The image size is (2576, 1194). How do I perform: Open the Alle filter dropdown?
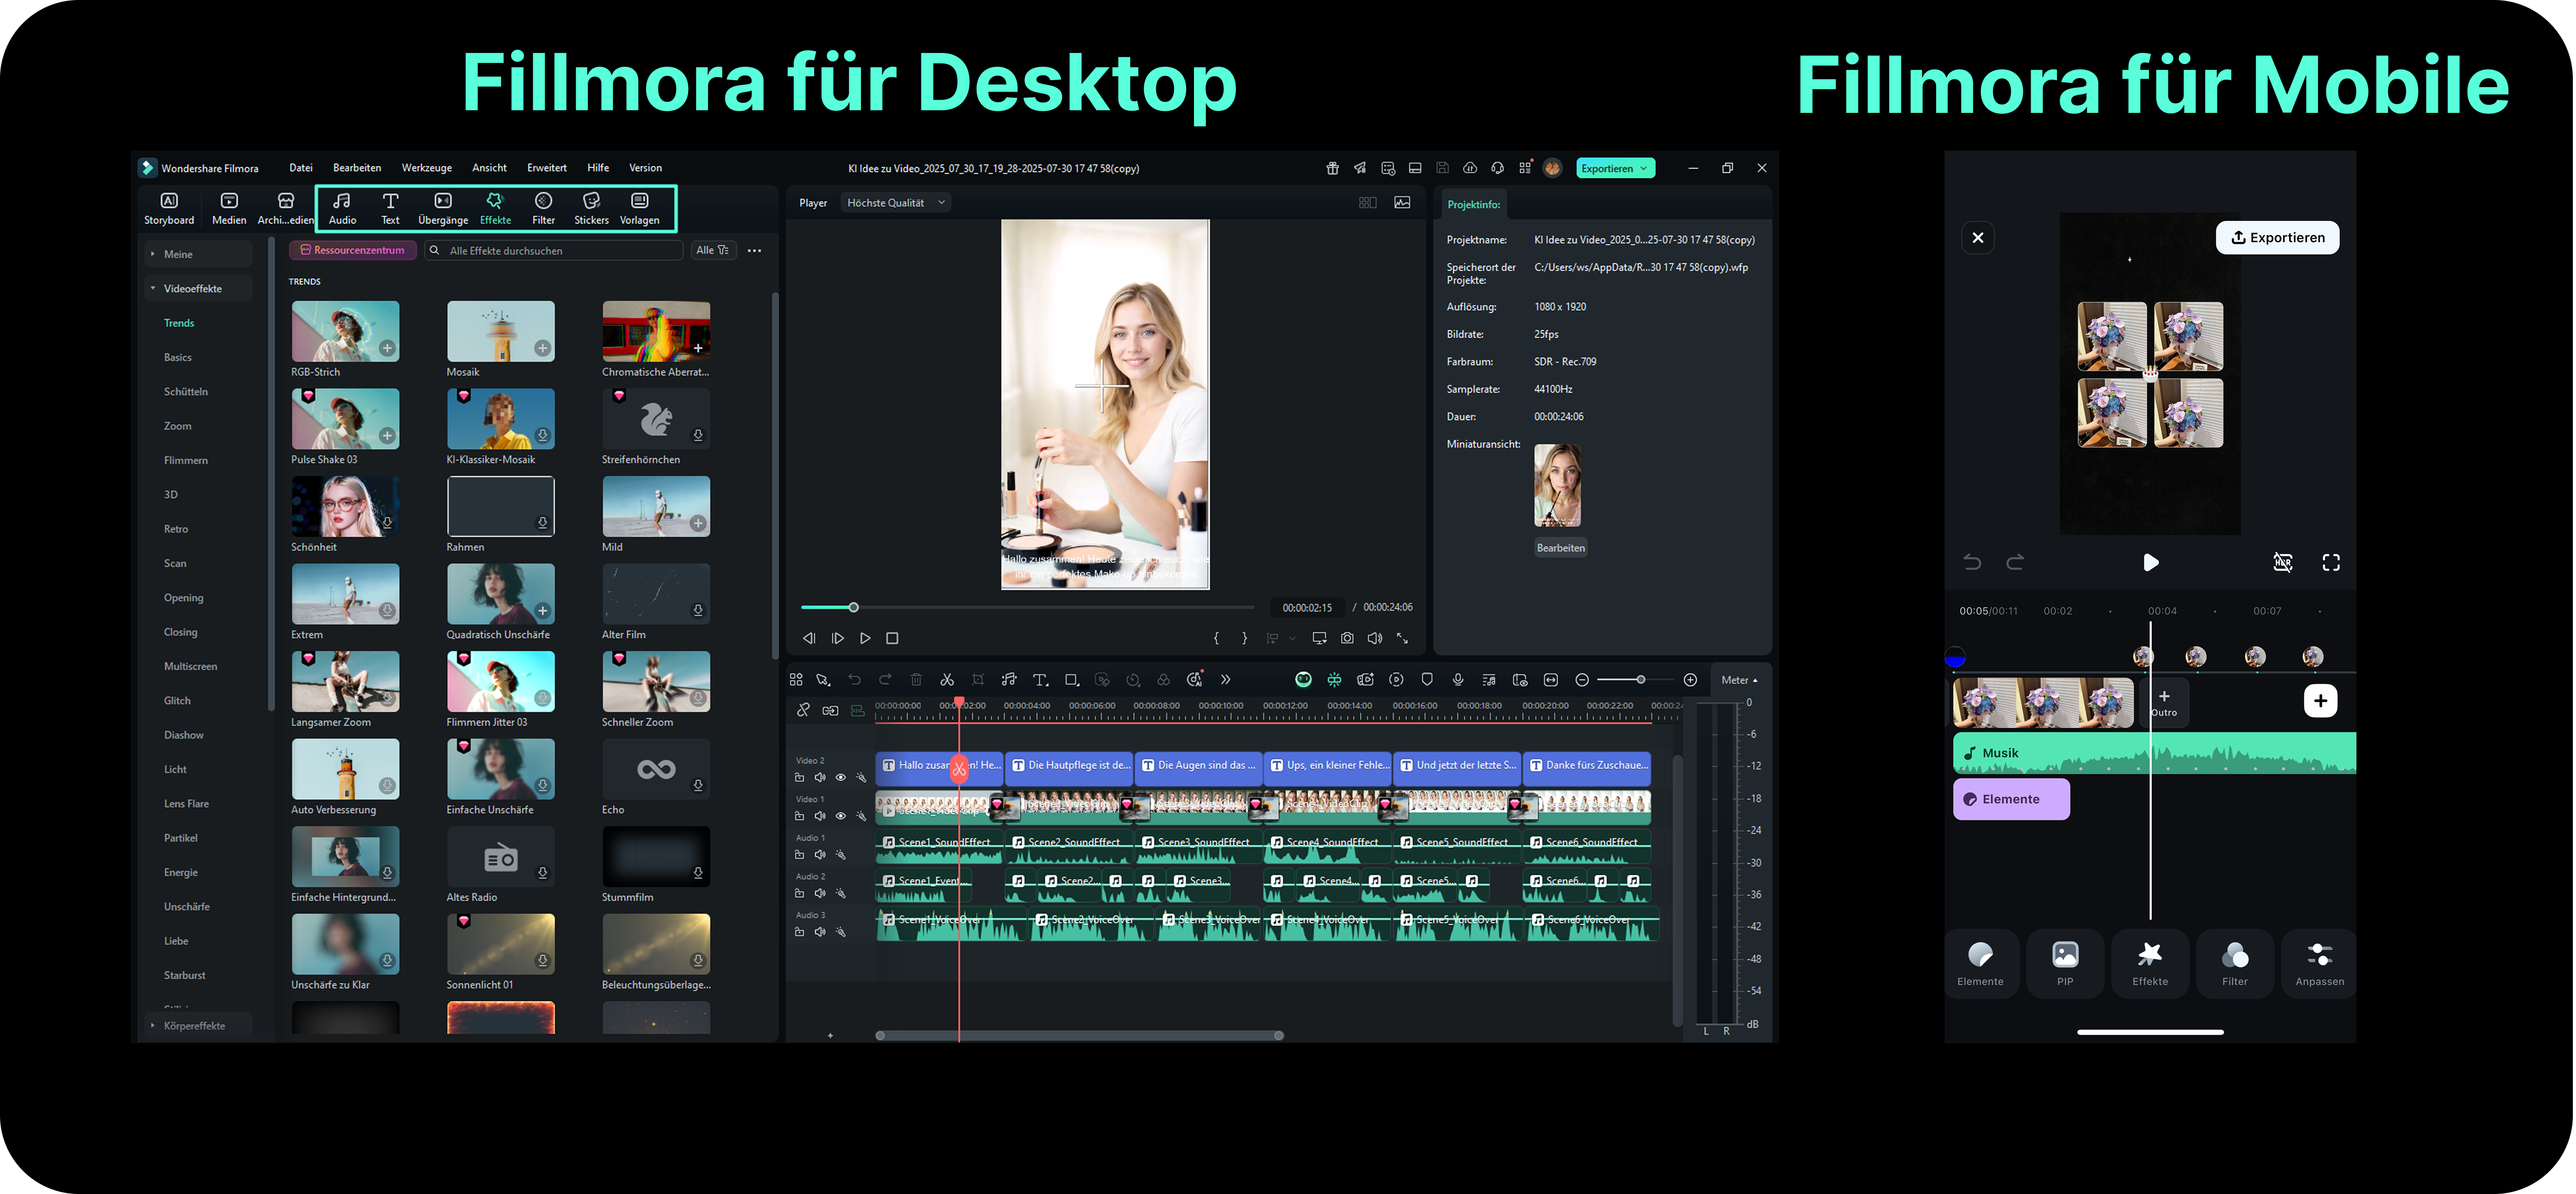(713, 250)
